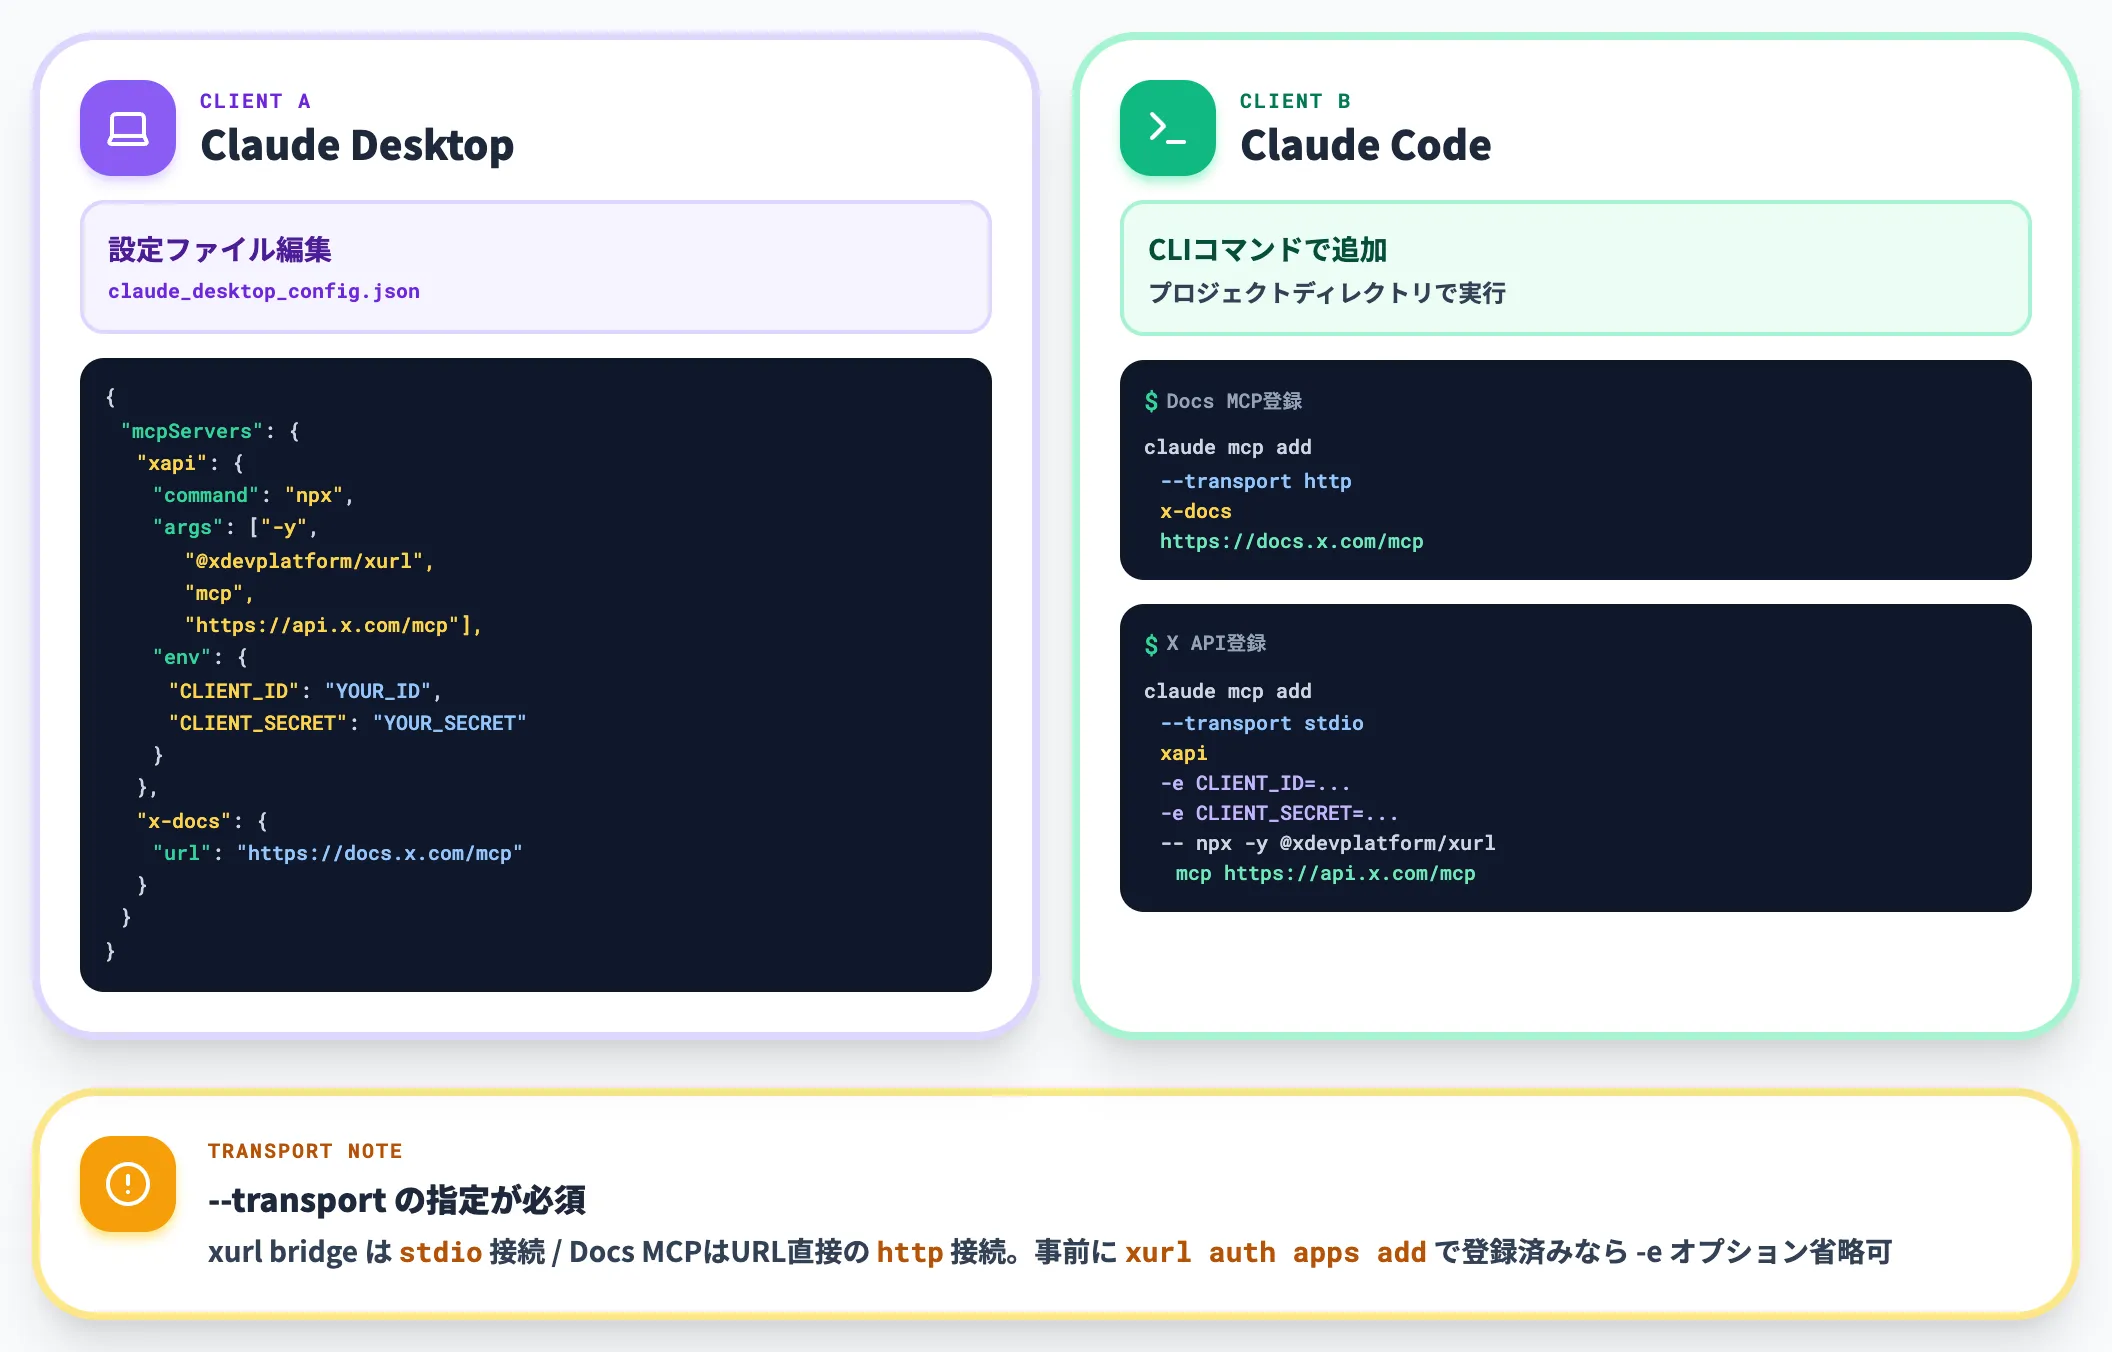2112x1352 pixels.
Task: Click the --transport の指定が必須 heading
Action: (397, 1200)
